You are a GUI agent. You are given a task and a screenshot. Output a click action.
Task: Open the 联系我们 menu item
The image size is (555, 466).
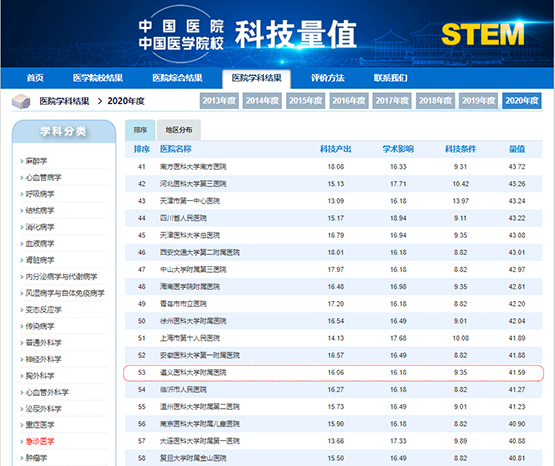coord(390,78)
